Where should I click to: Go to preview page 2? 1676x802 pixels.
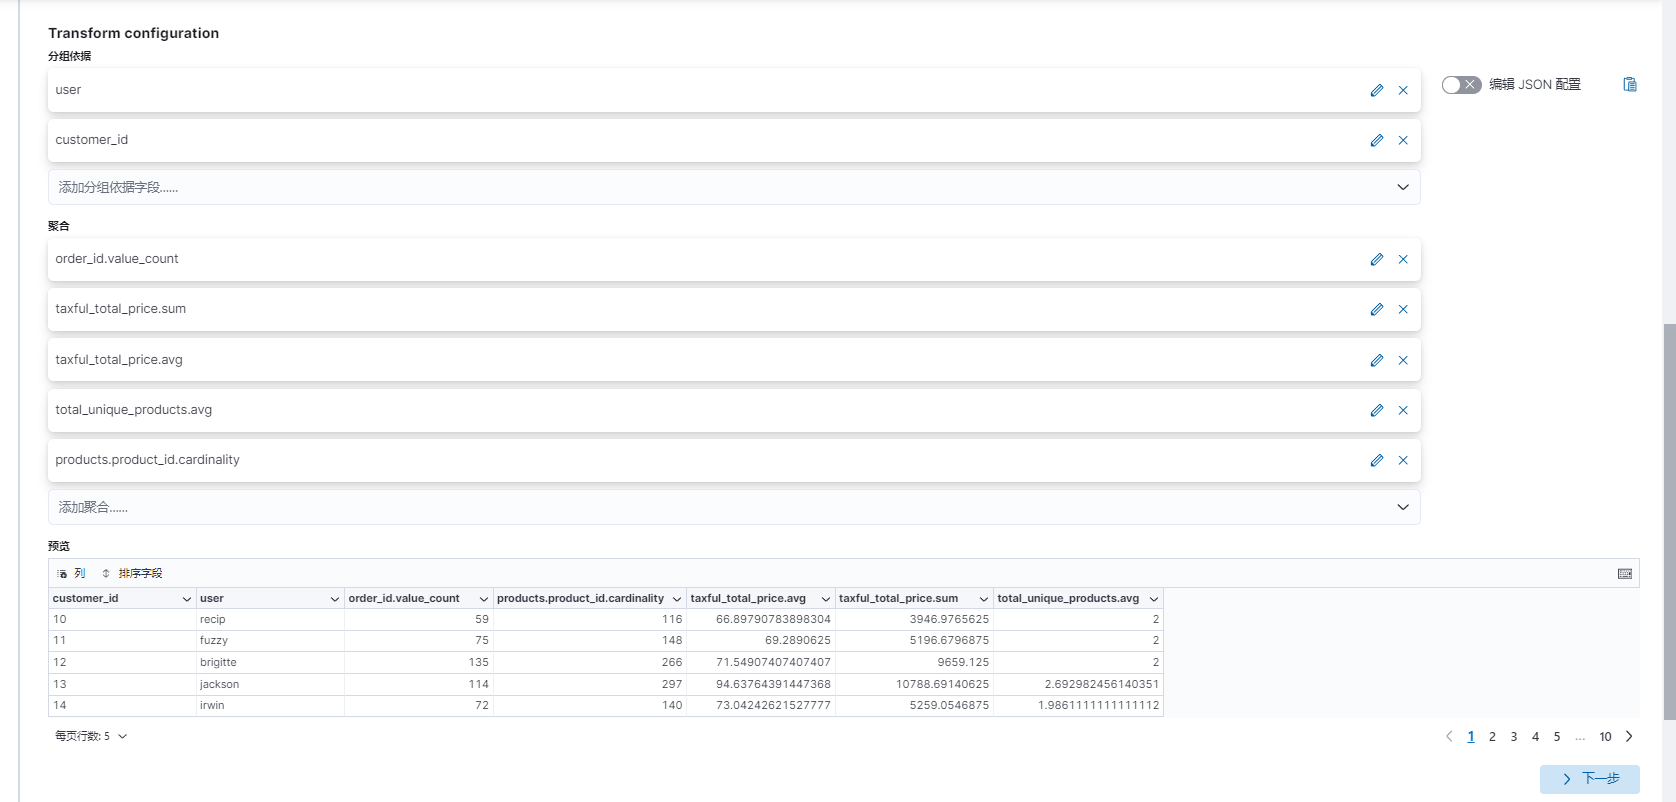1492,736
